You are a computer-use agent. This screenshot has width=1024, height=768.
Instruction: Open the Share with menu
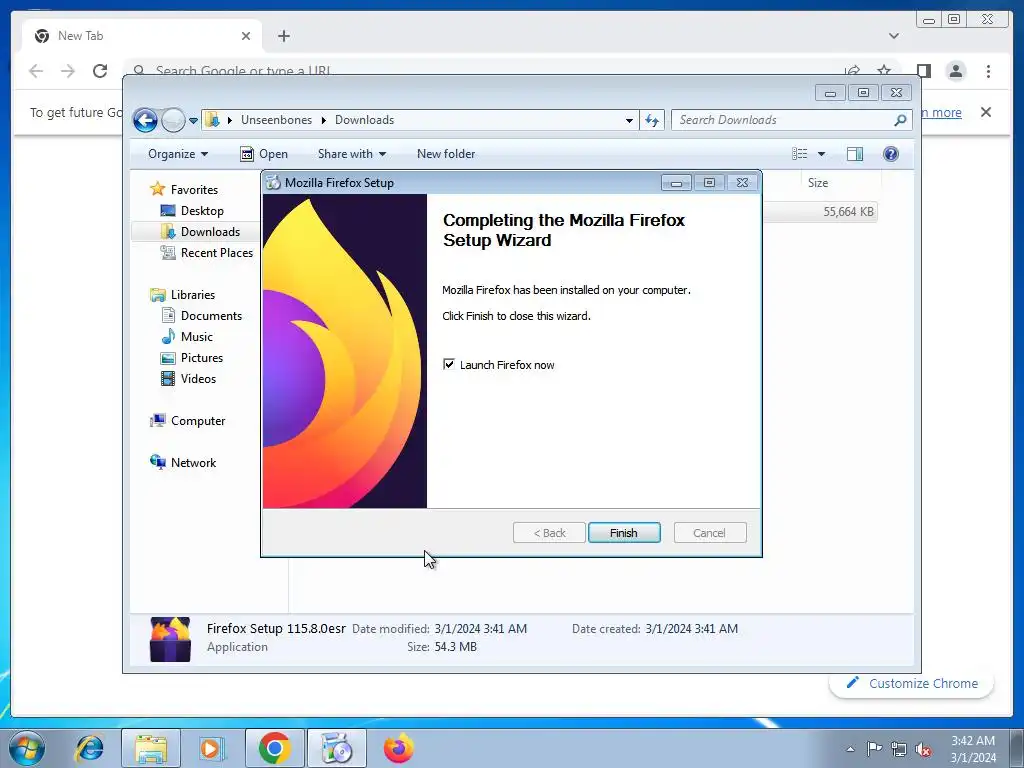click(x=351, y=154)
